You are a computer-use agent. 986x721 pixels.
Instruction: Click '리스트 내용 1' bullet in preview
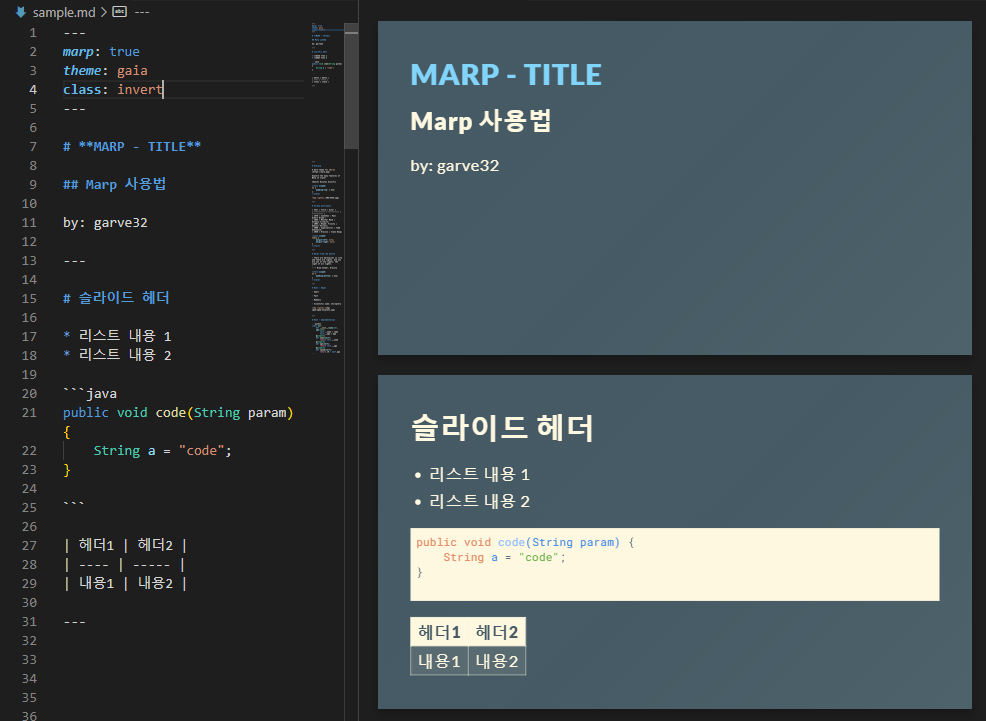tap(479, 474)
